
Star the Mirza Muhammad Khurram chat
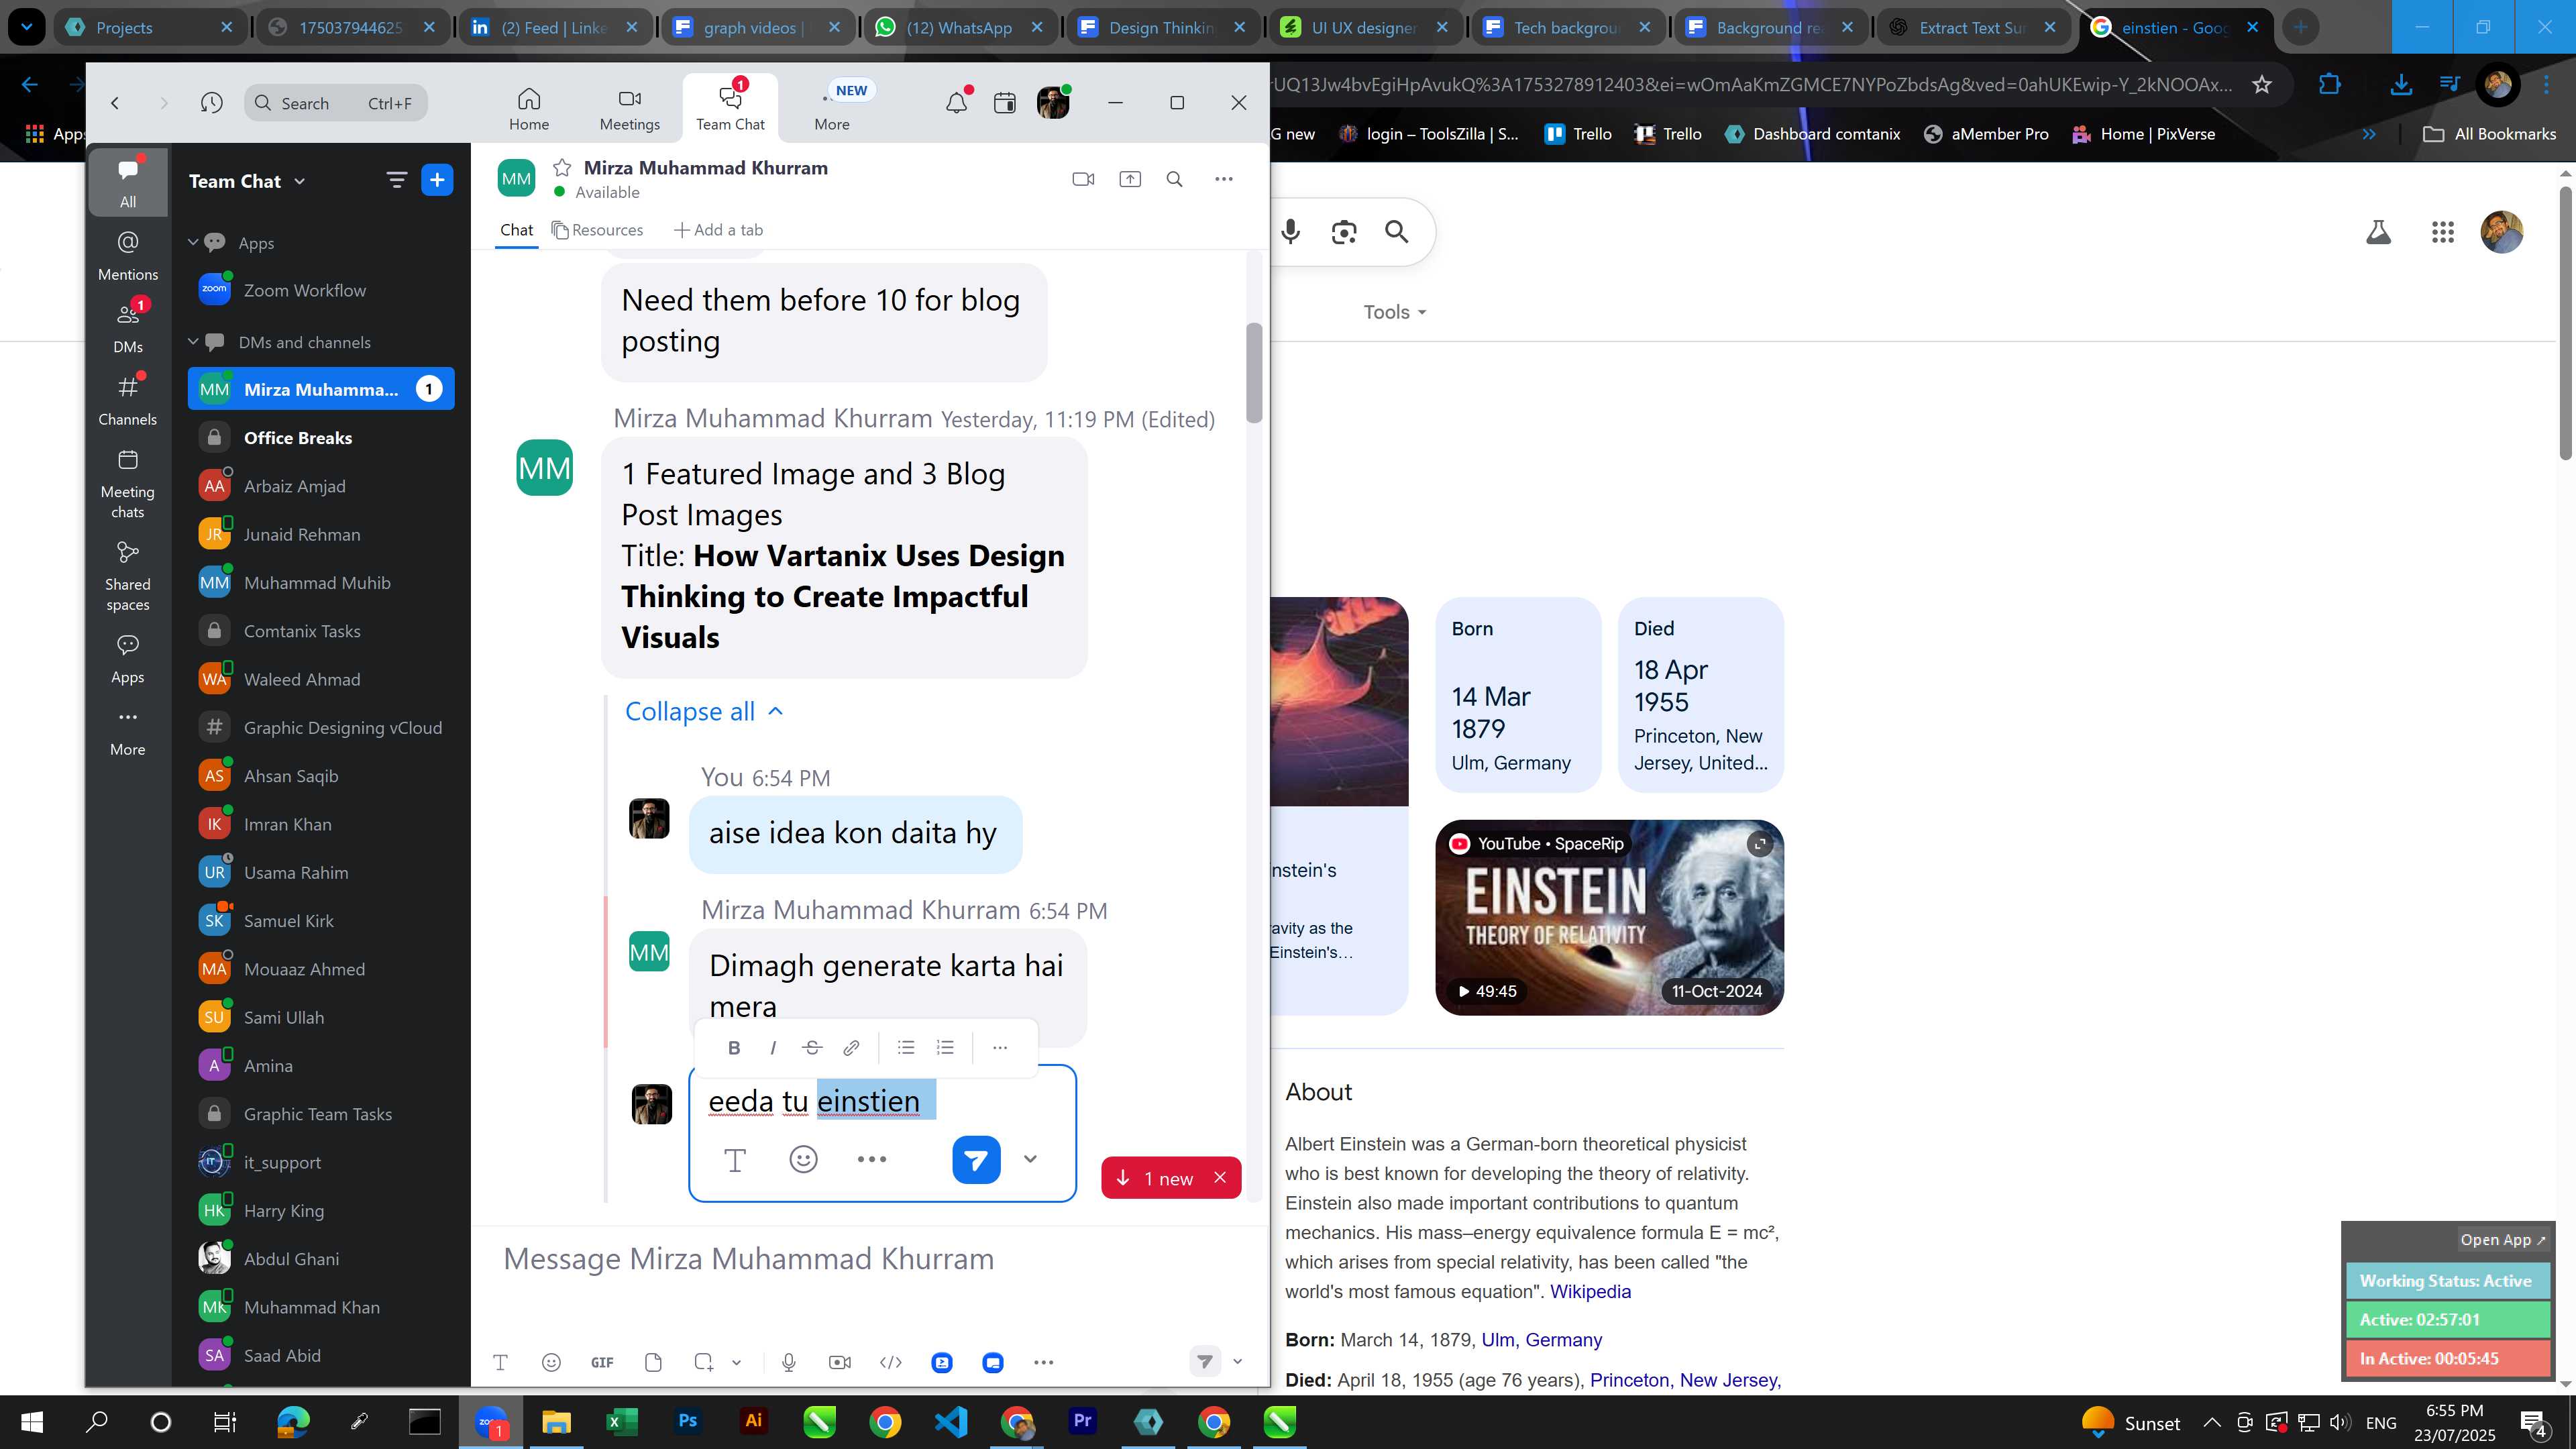click(562, 168)
